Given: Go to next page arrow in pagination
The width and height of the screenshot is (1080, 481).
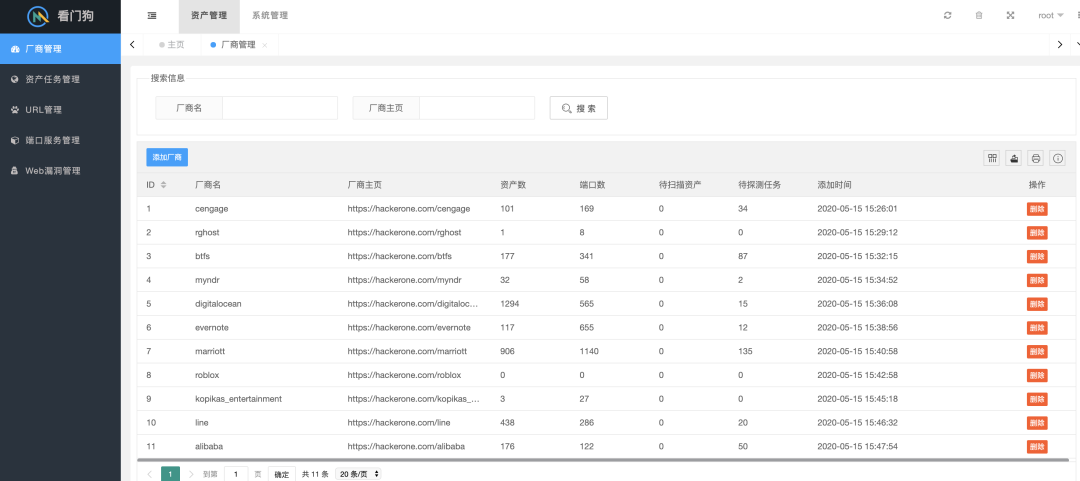Looking at the screenshot, I should point(191,474).
